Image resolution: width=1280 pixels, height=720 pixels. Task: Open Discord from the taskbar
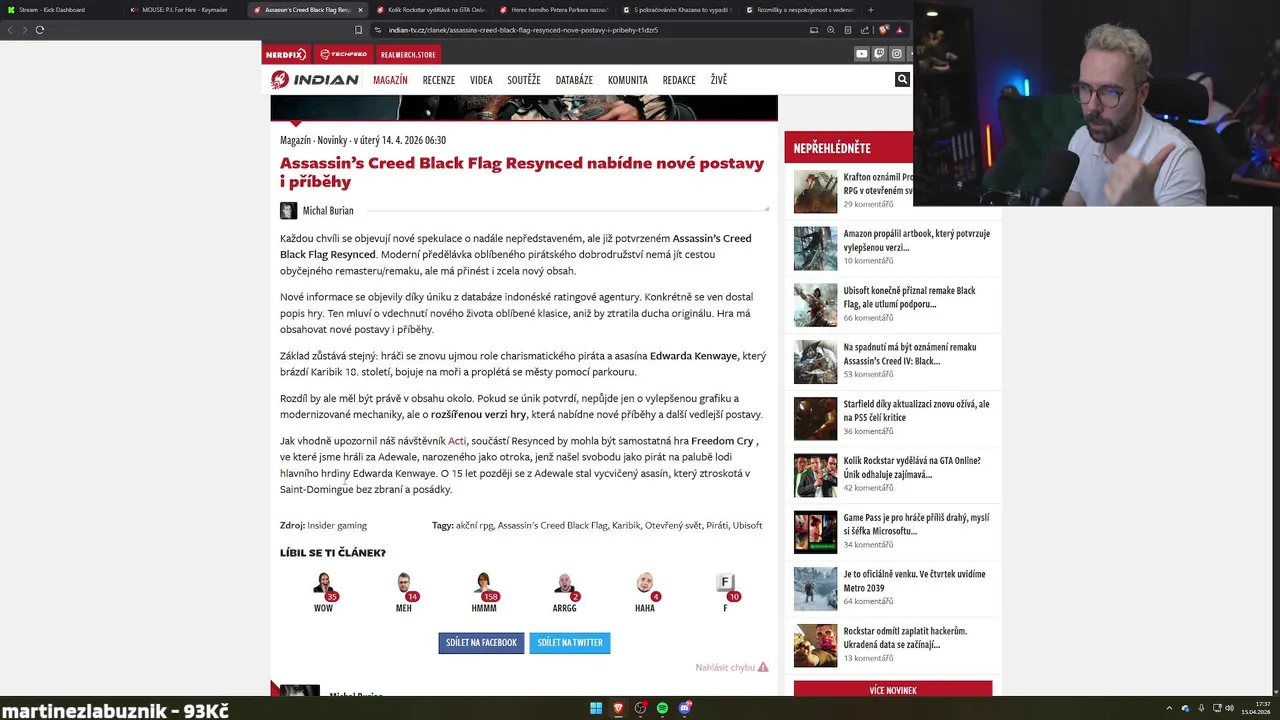[x=685, y=708]
